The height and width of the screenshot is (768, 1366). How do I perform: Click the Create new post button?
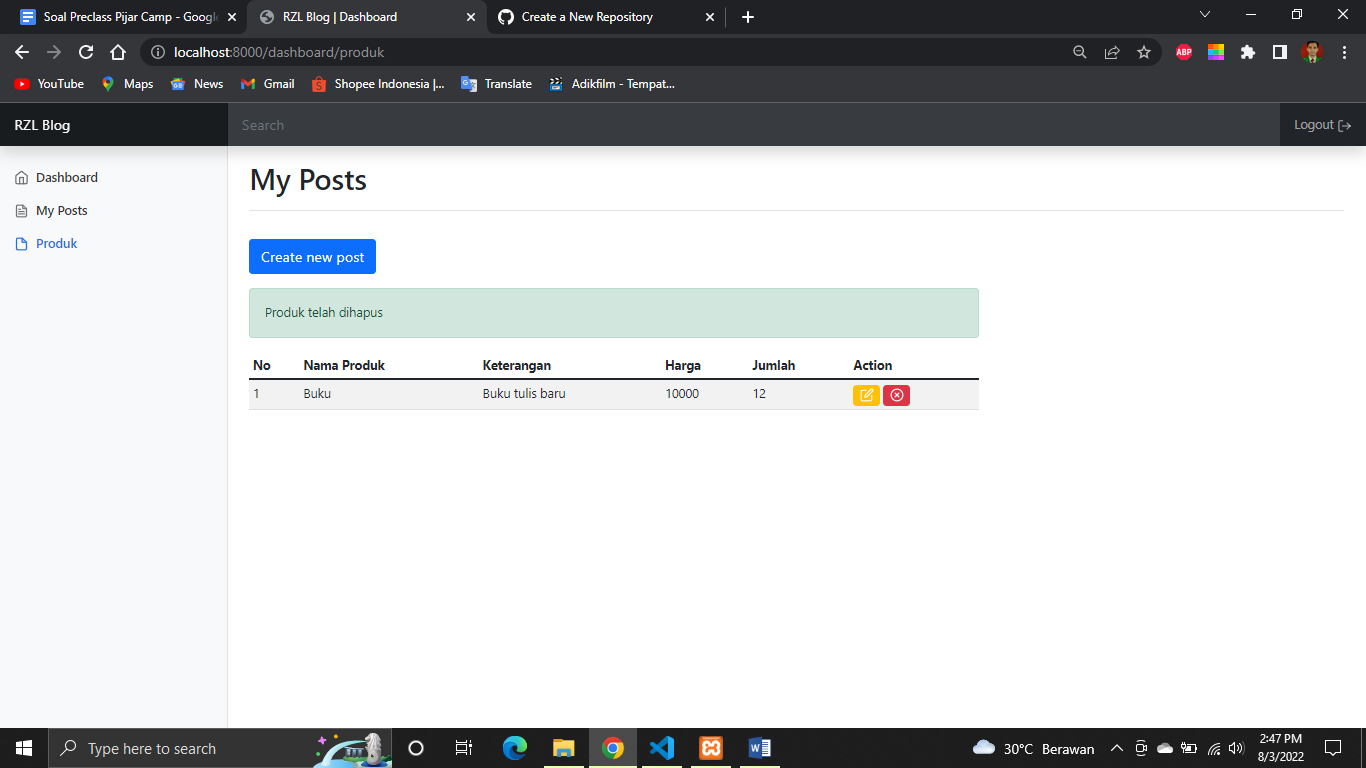[x=312, y=256]
